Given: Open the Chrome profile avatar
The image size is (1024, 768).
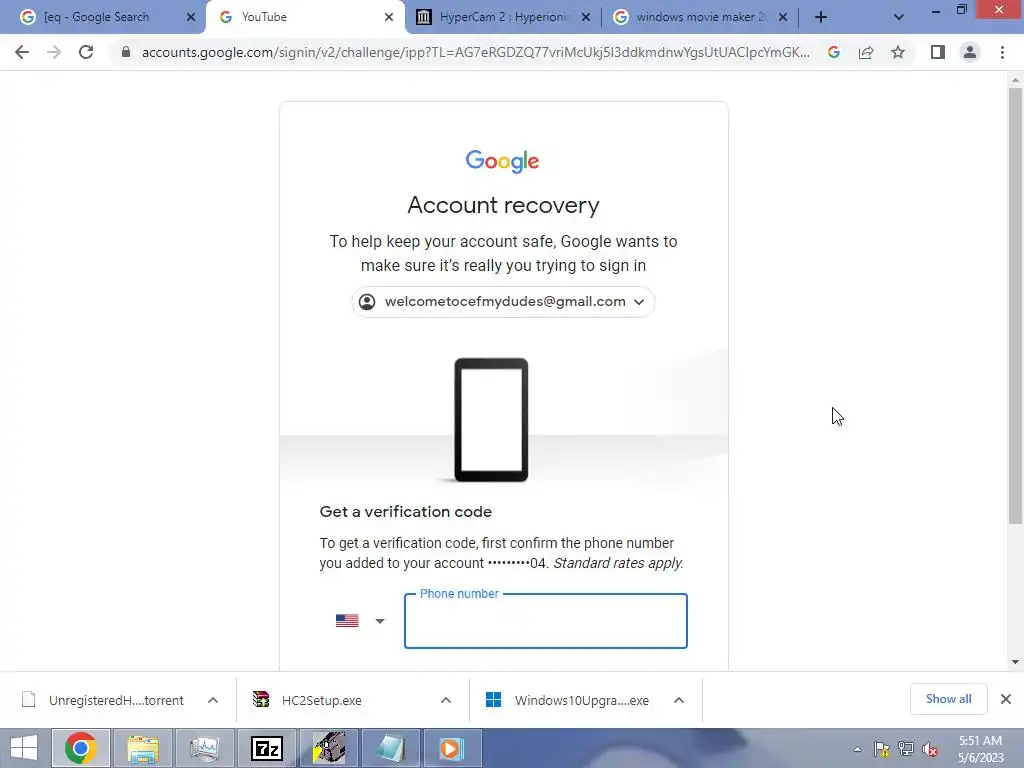Looking at the screenshot, I should pyautogui.click(x=970, y=52).
